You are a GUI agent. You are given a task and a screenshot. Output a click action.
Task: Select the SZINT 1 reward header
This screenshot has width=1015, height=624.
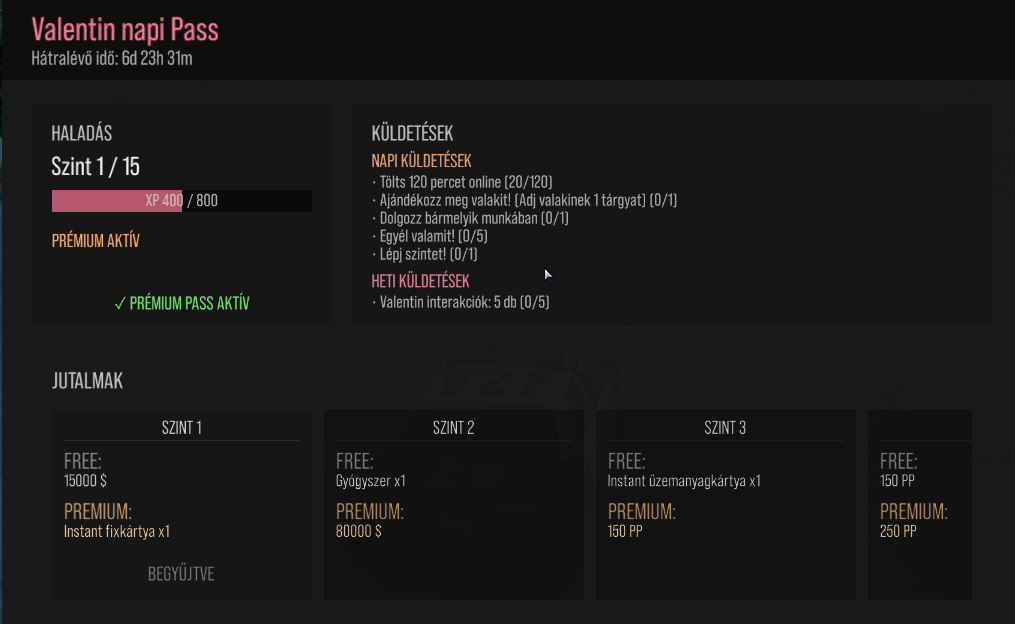(182, 428)
